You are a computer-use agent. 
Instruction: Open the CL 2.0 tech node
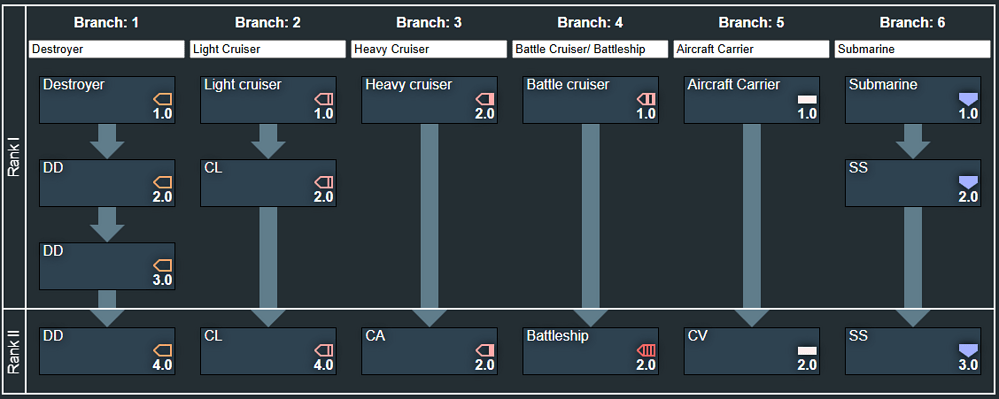pyautogui.click(x=268, y=183)
